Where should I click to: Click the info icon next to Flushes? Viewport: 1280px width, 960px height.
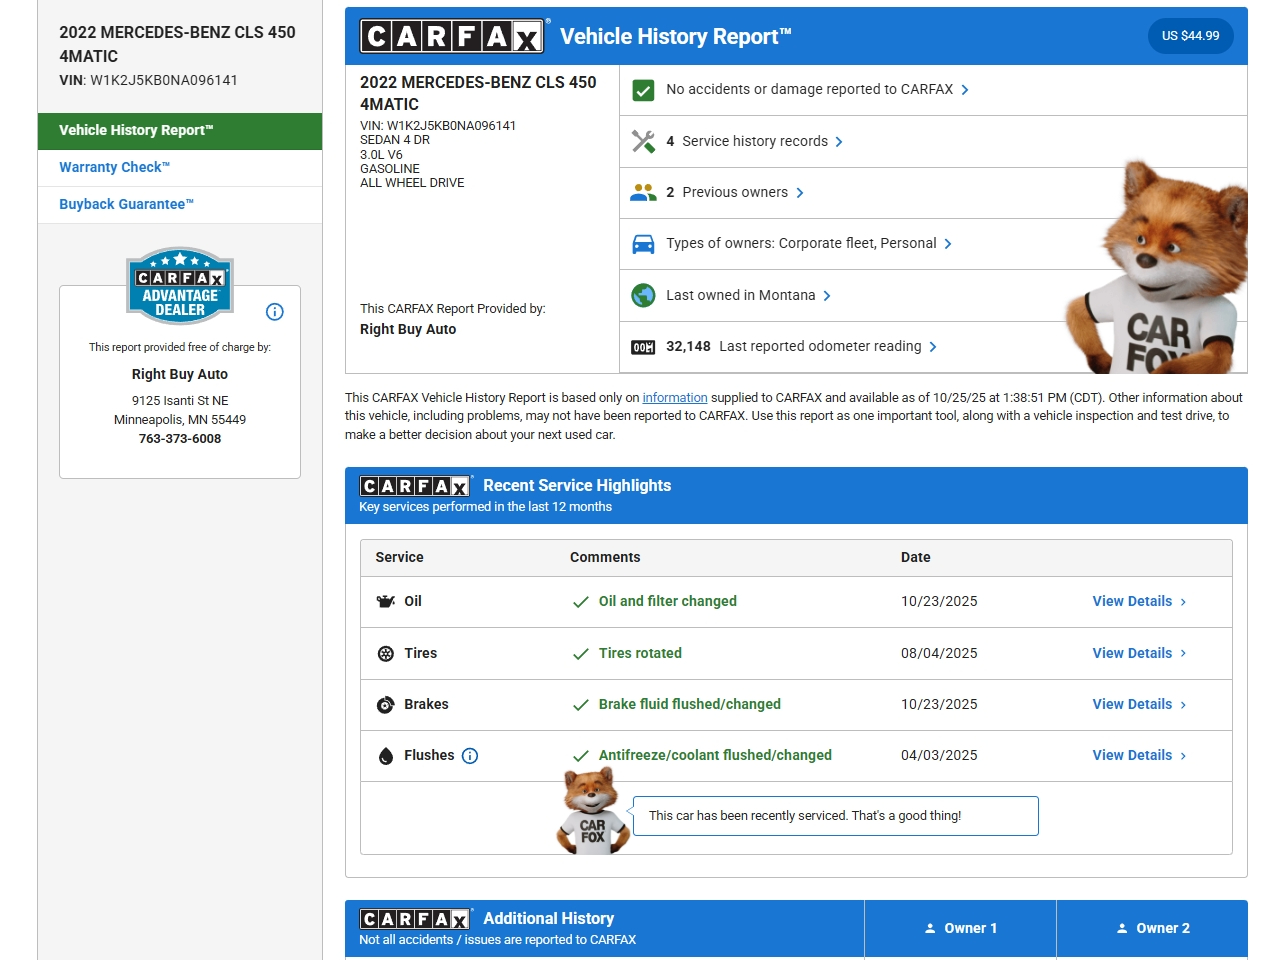pos(470,756)
